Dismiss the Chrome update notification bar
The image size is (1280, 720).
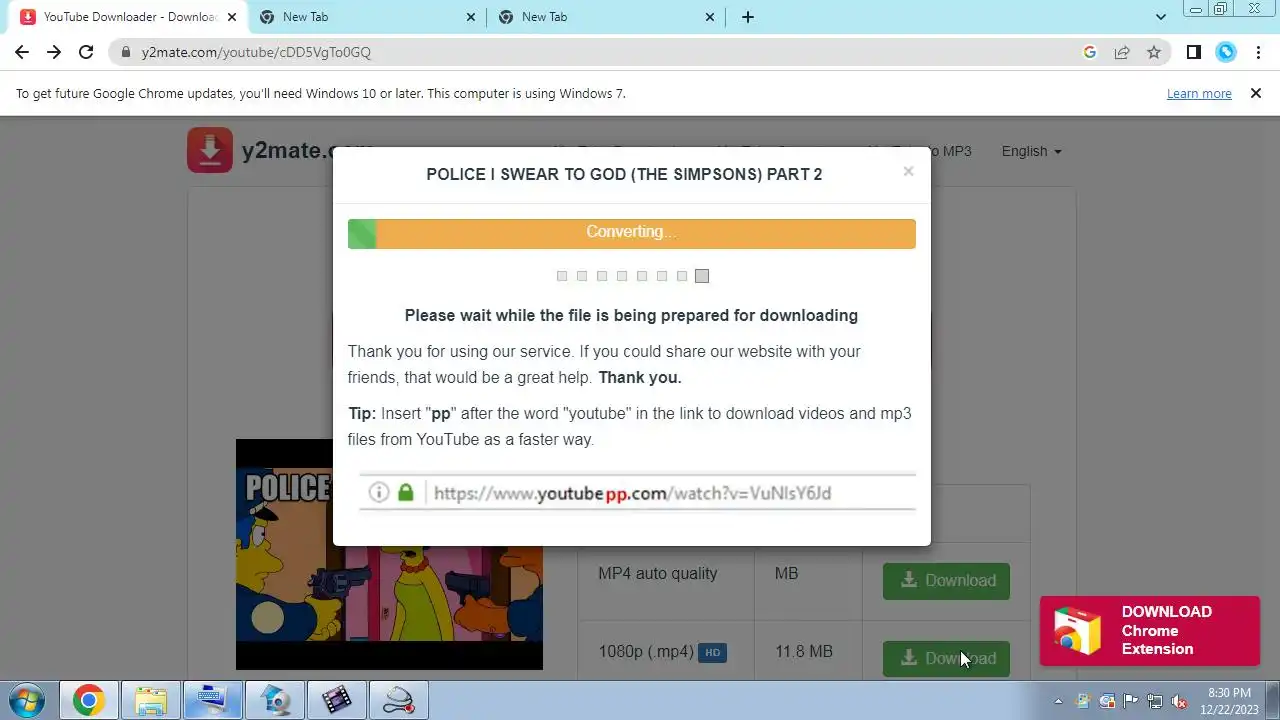1256,93
